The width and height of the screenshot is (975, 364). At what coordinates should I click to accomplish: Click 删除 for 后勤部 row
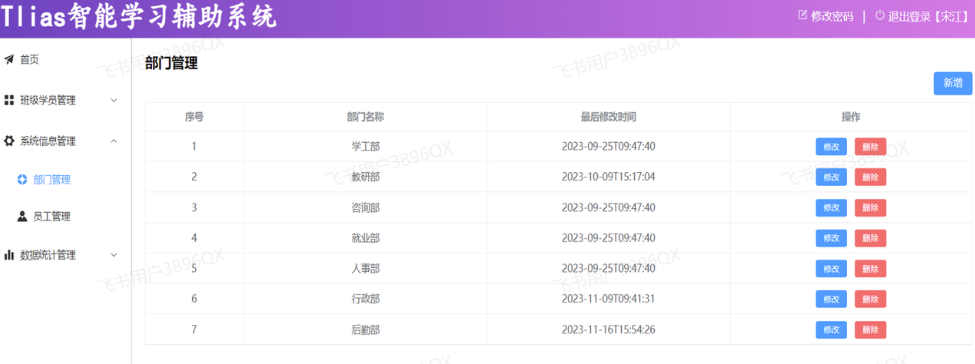[x=871, y=330]
